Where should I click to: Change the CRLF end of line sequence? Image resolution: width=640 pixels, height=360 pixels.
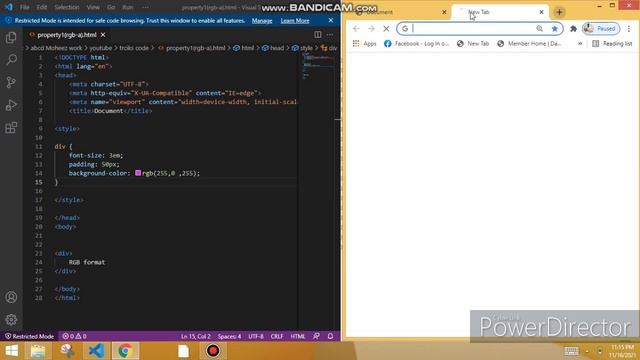pyautogui.click(x=277, y=336)
